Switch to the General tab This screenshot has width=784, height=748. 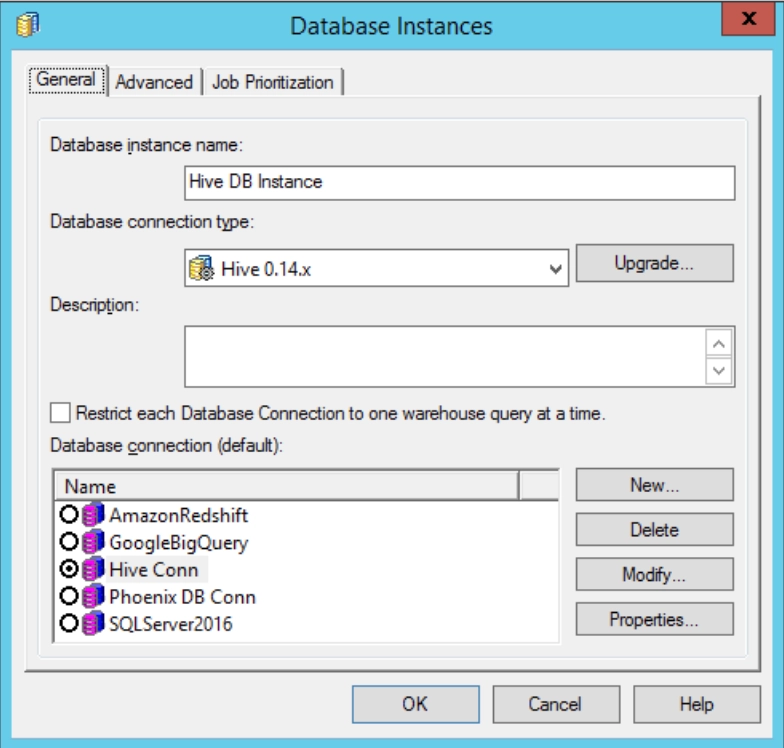[66, 80]
